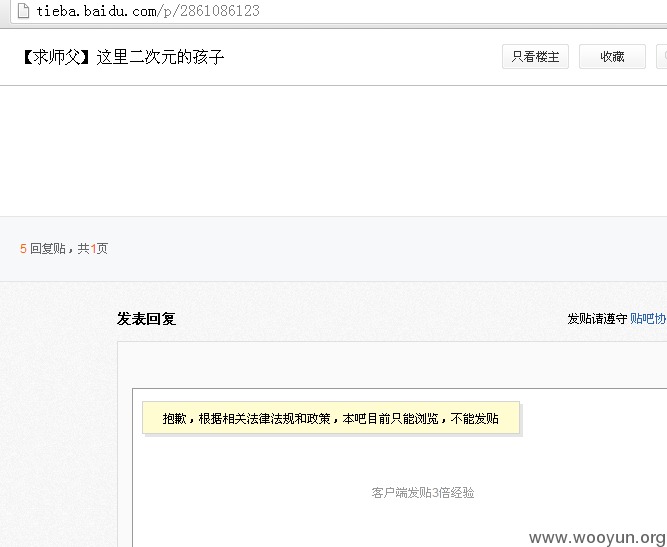Image resolution: width=667 pixels, height=547 pixels.
Task: Click the 5 回复贴，共1页 reply count text
Action: tap(64, 248)
